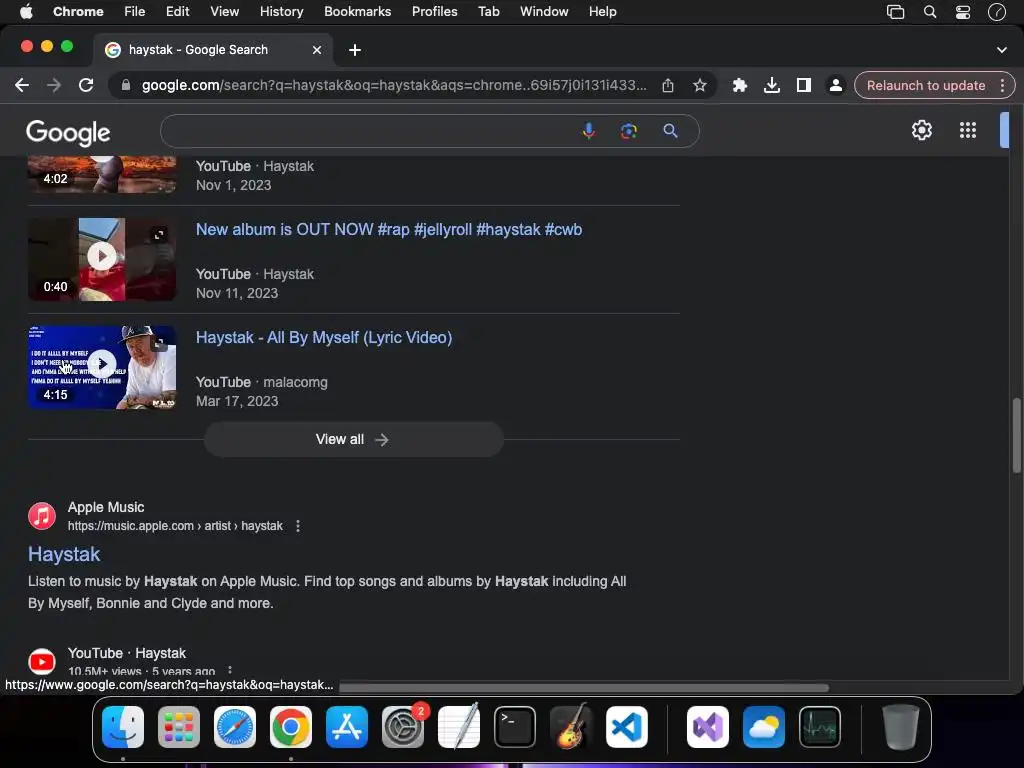1024x768 pixels.
Task: Play the 4:02 video thumbnail
Action: pyautogui.click(x=102, y=174)
